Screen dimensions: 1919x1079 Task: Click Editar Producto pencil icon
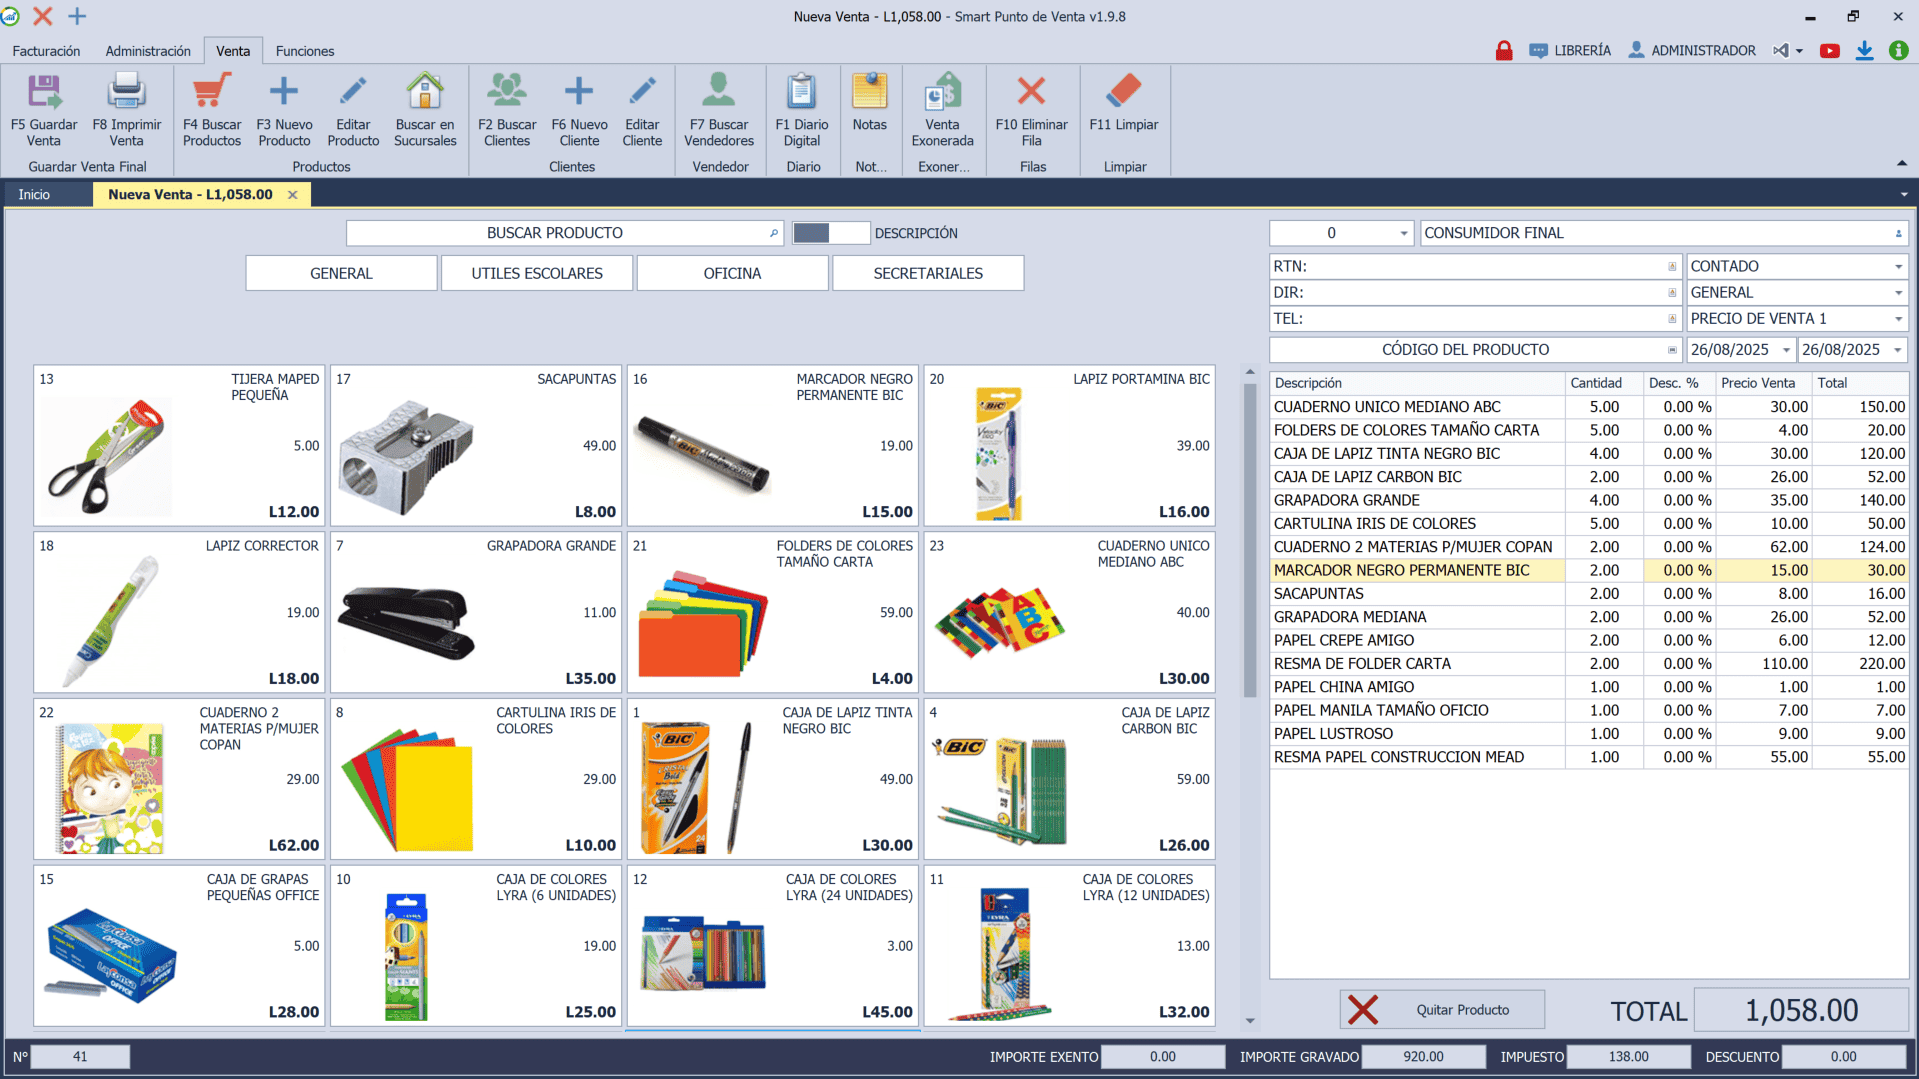tap(353, 91)
